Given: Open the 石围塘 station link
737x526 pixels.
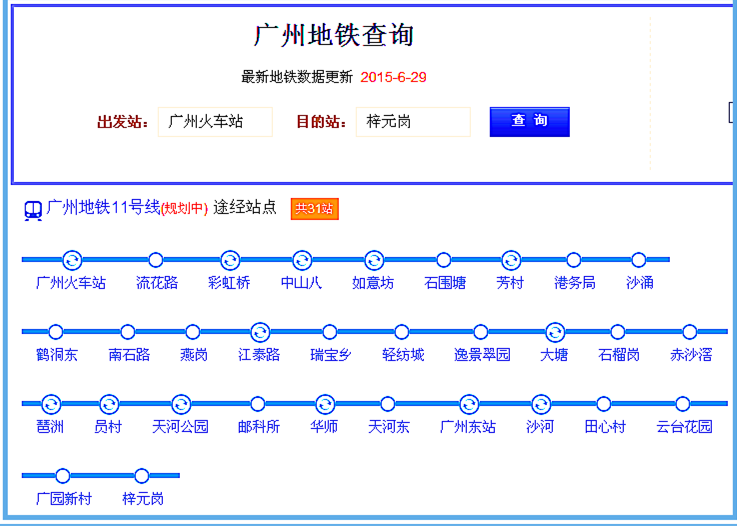Looking at the screenshot, I should [x=445, y=283].
